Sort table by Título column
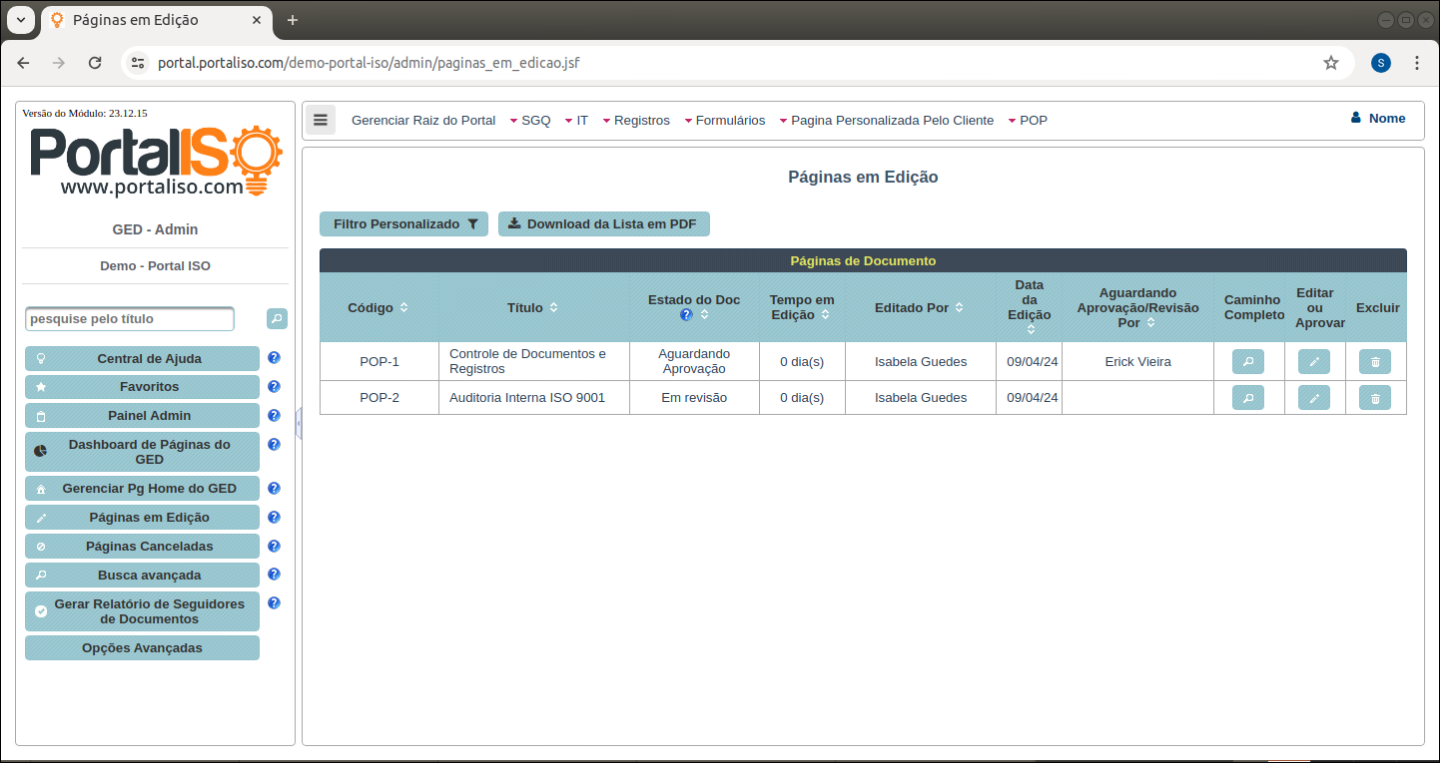Image resolution: width=1440 pixels, height=763 pixels. [x=553, y=308]
